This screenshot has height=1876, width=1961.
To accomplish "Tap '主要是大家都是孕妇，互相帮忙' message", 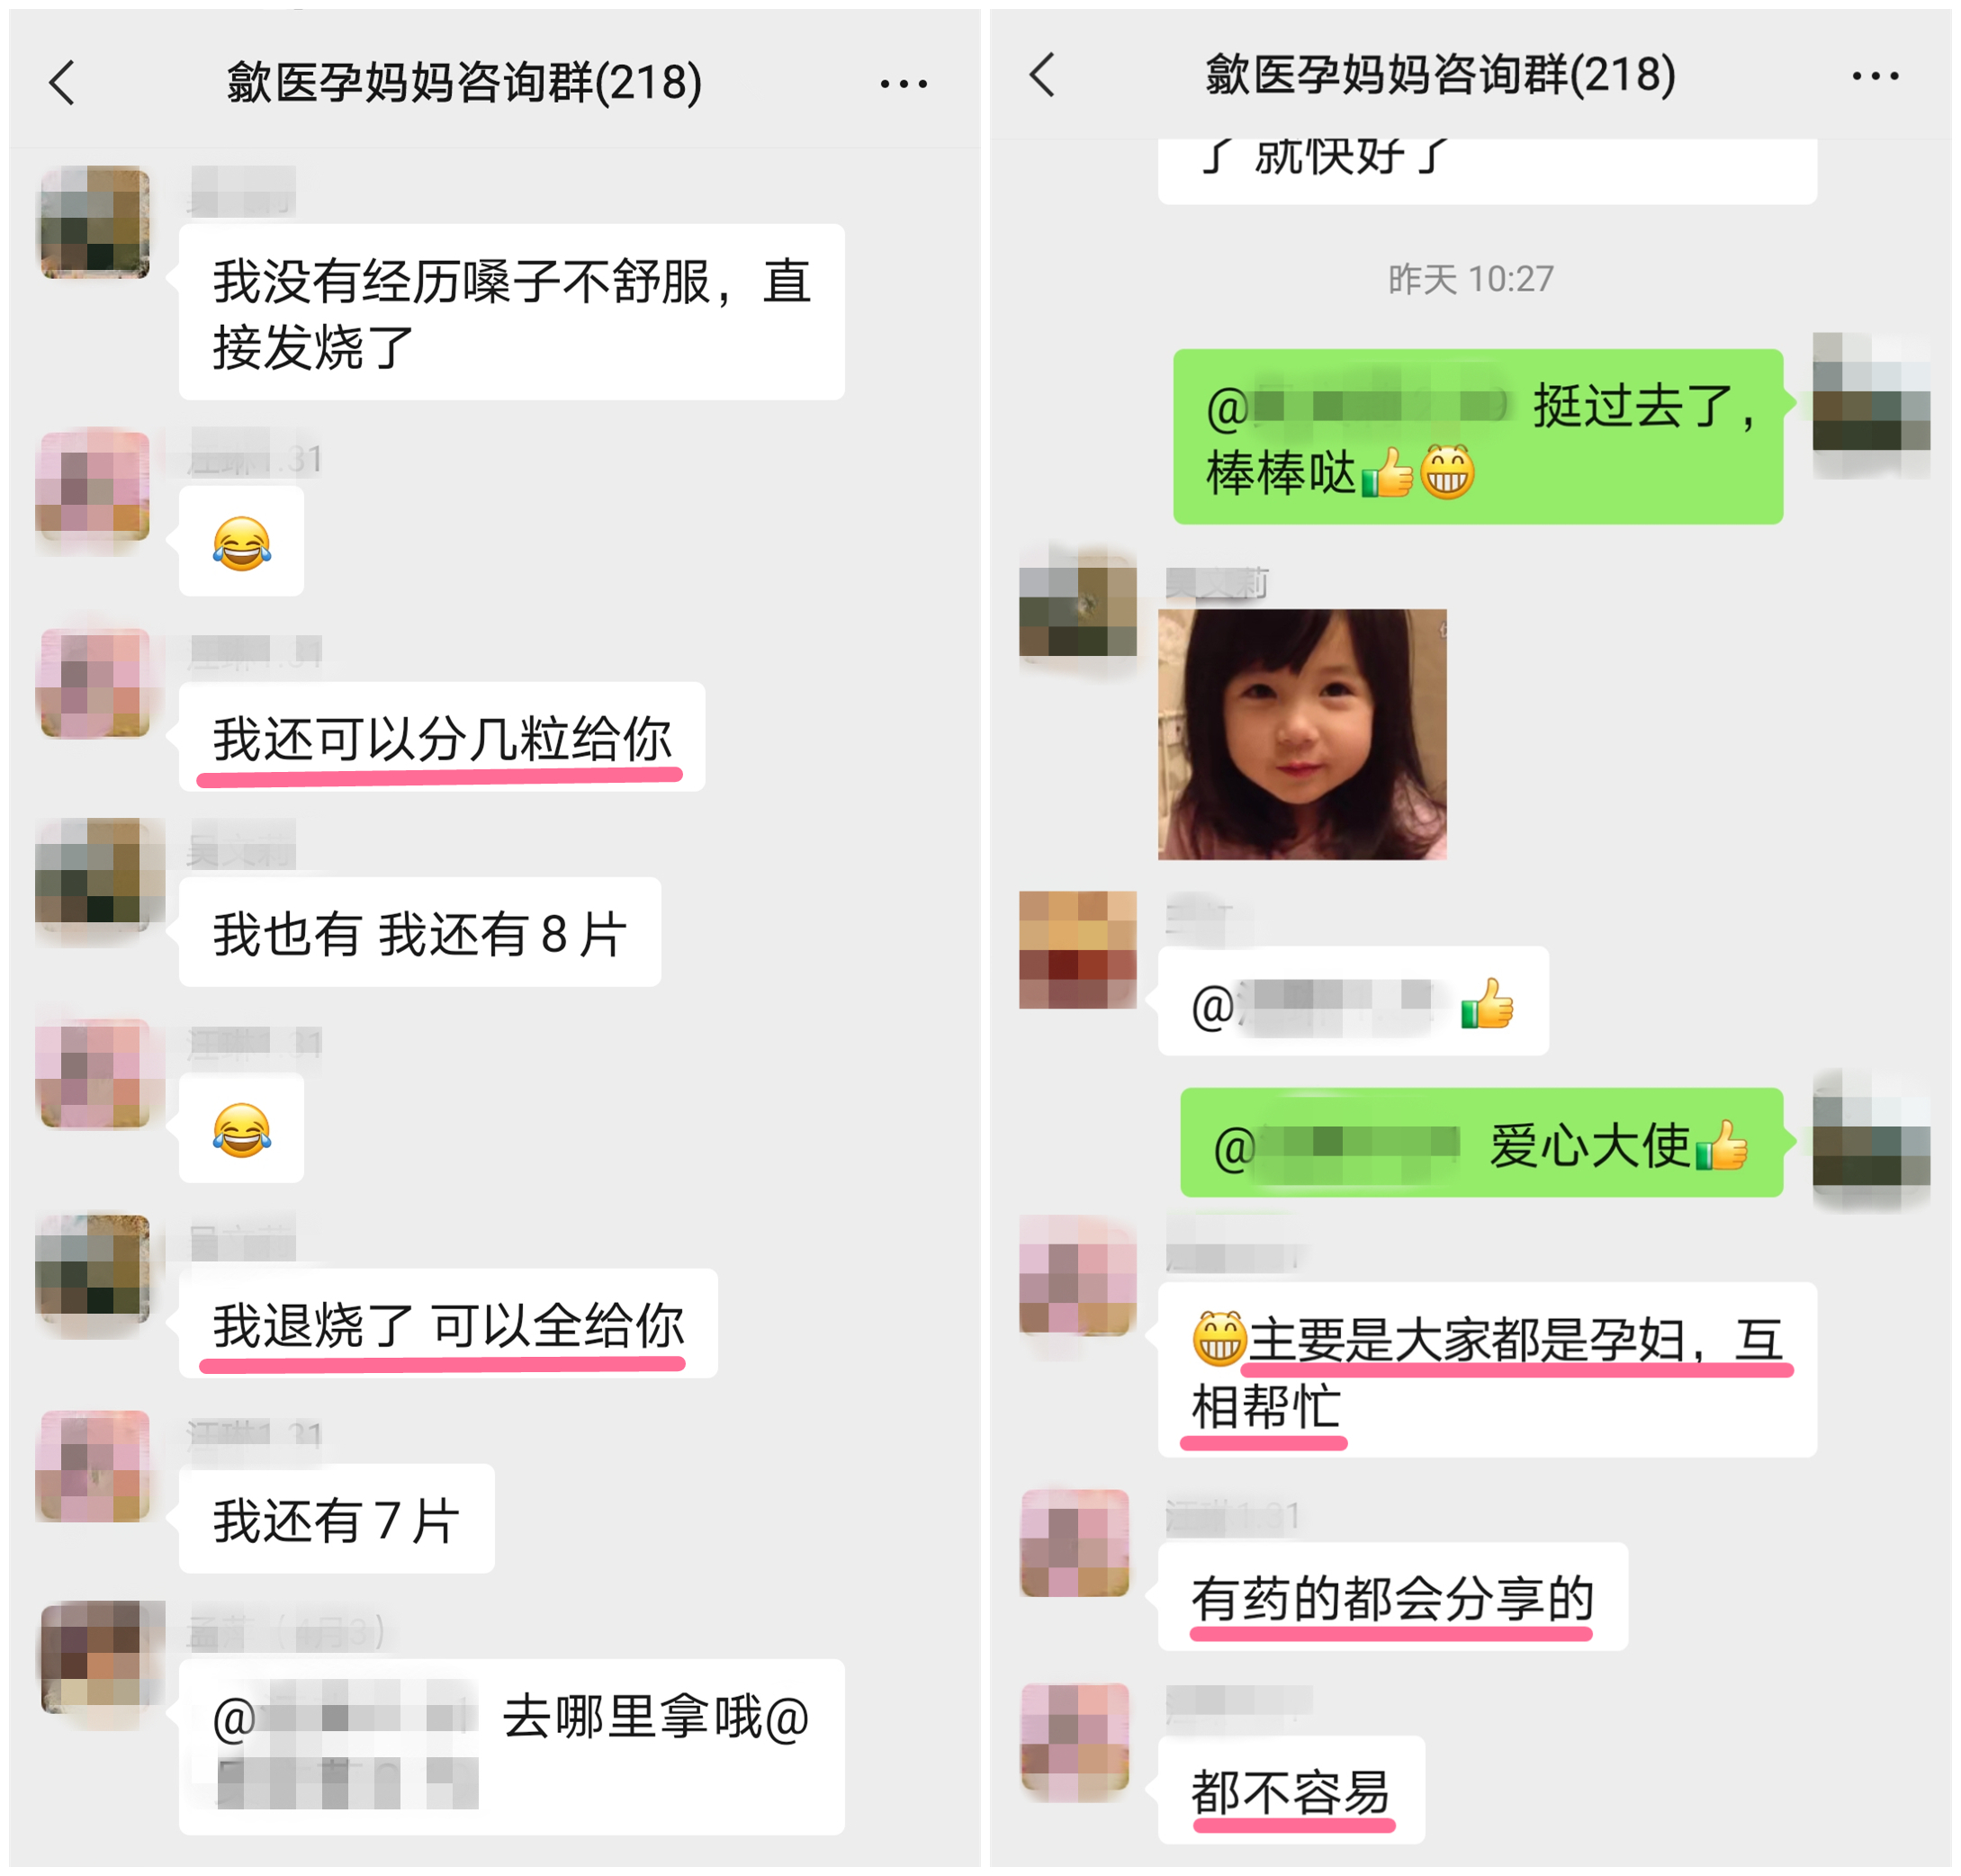I will point(1486,1368).
